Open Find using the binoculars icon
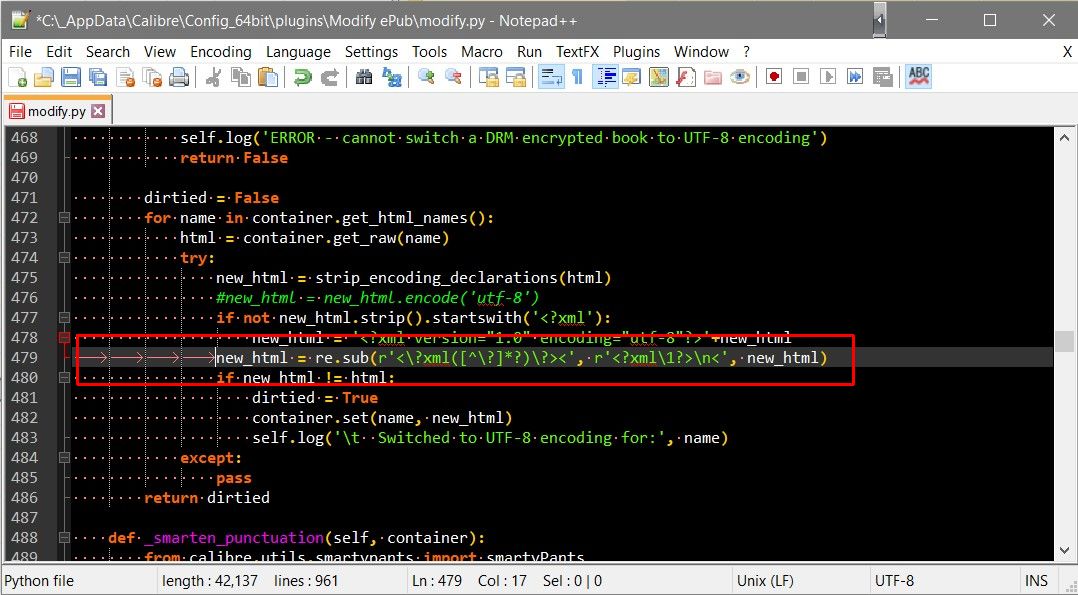Viewport: 1078px width, 595px height. (364, 77)
